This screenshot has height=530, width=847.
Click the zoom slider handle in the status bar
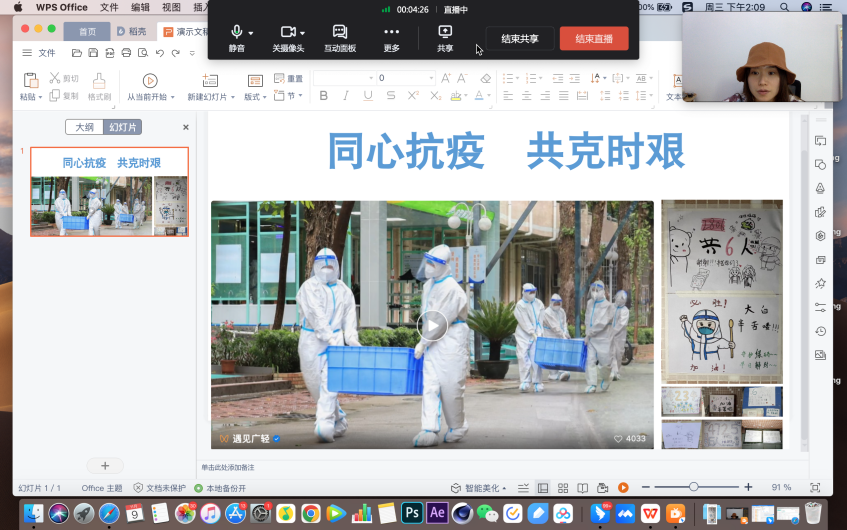[694, 487]
